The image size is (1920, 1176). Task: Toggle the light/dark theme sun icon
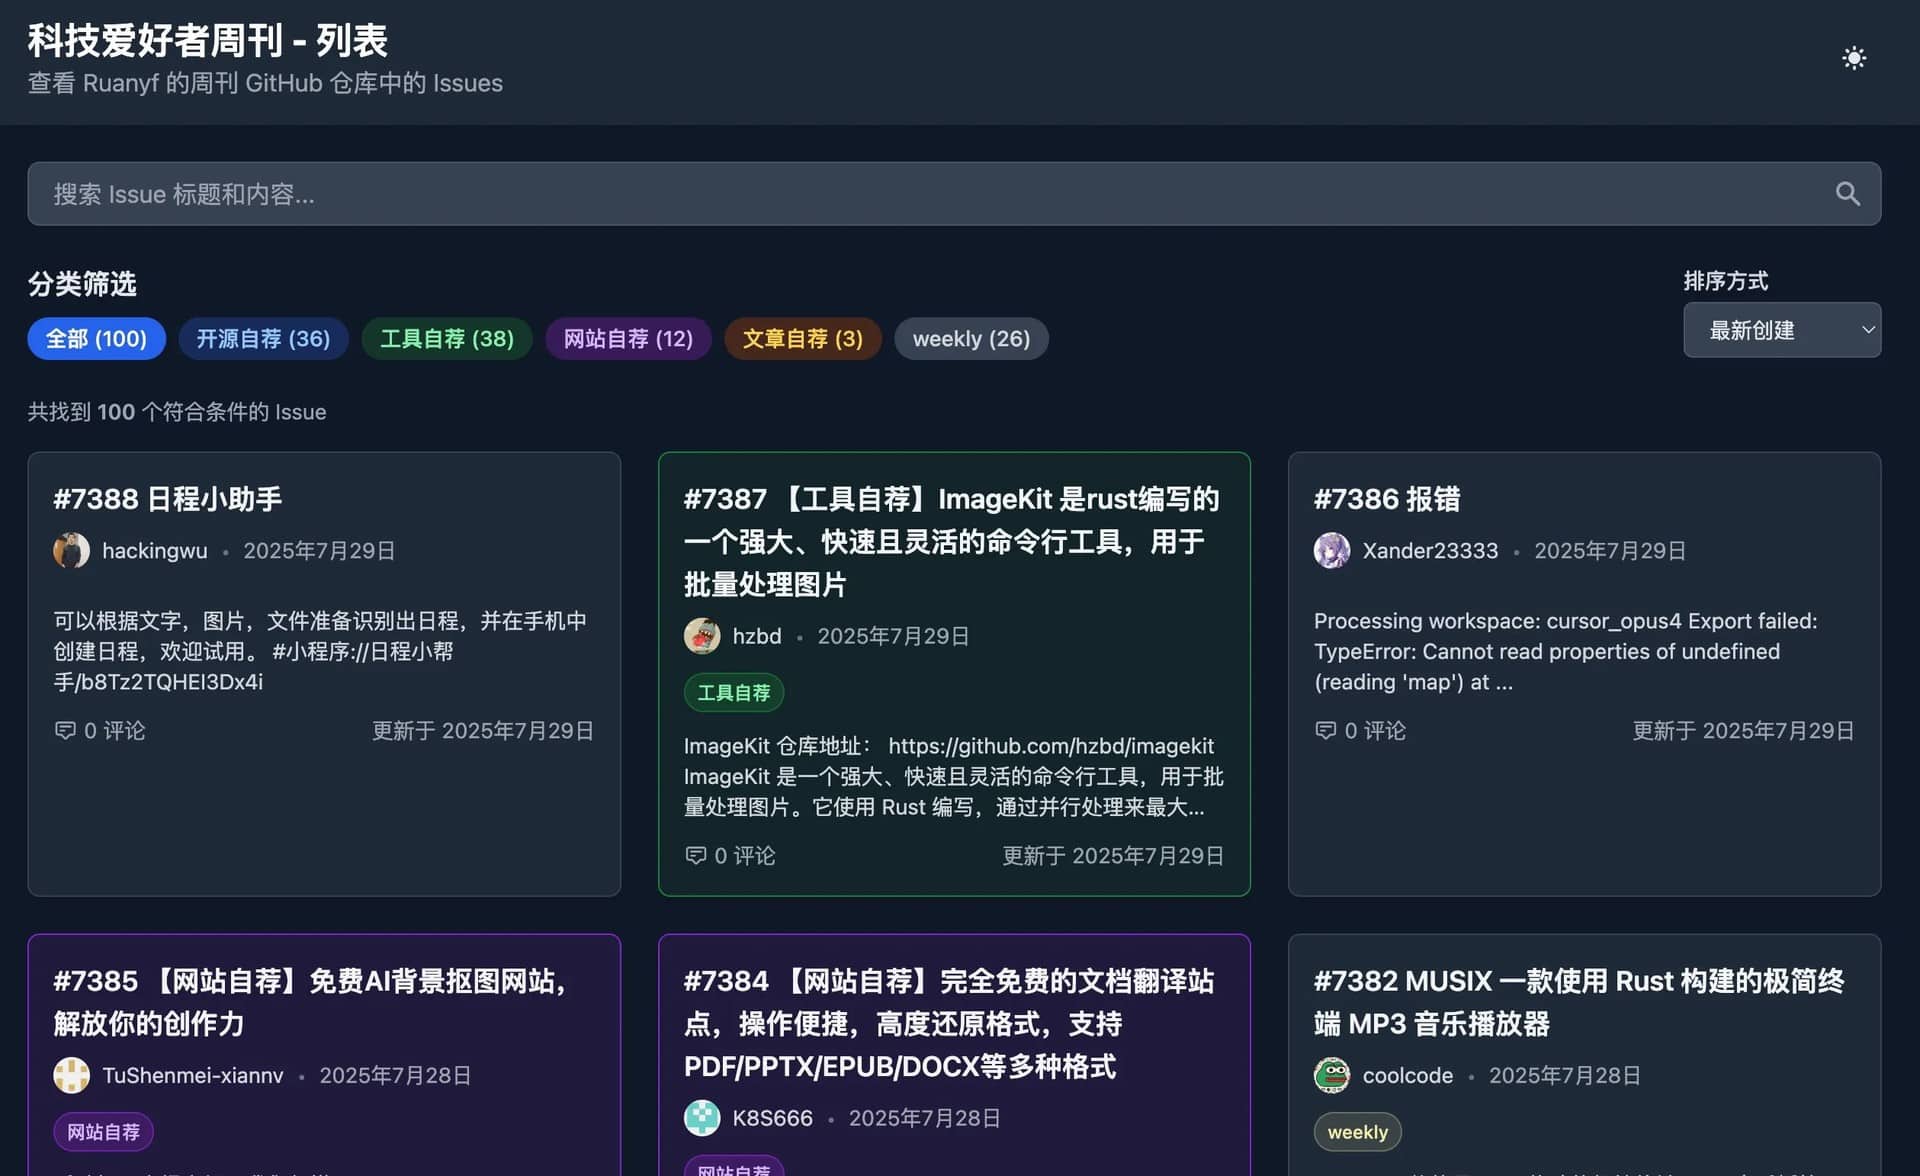1854,58
